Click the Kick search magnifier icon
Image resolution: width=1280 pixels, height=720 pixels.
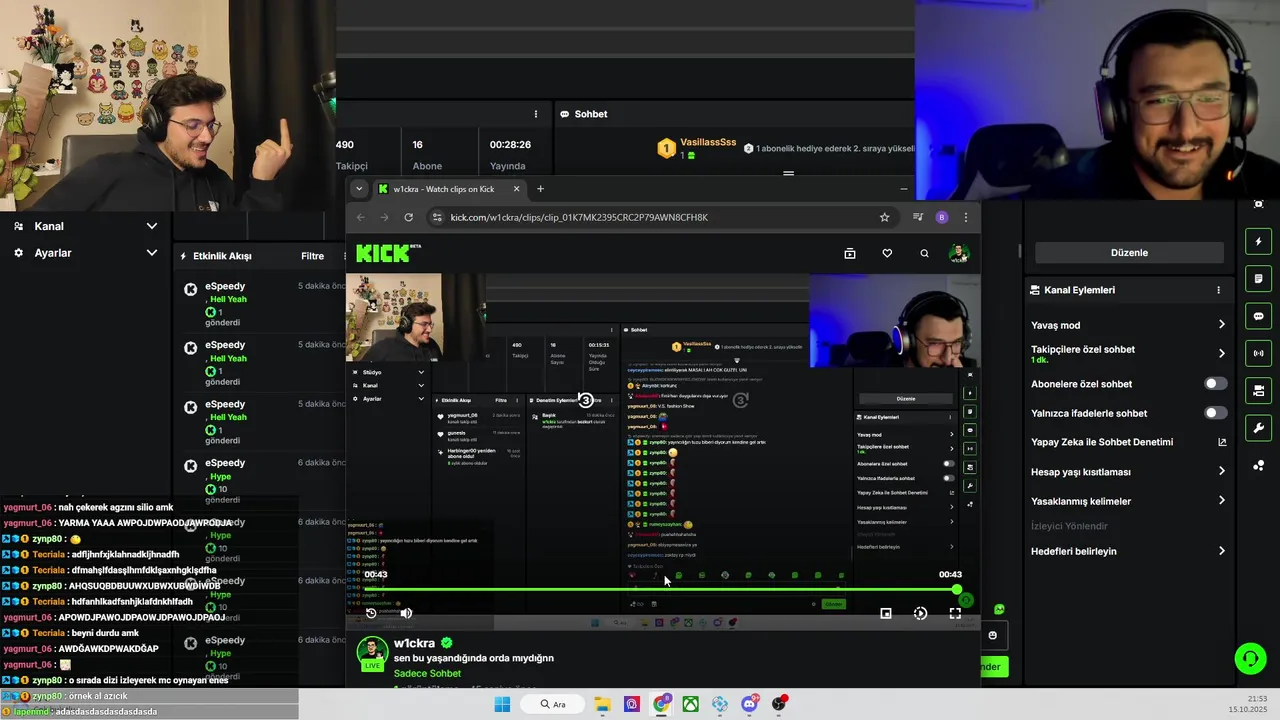[924, 254]
